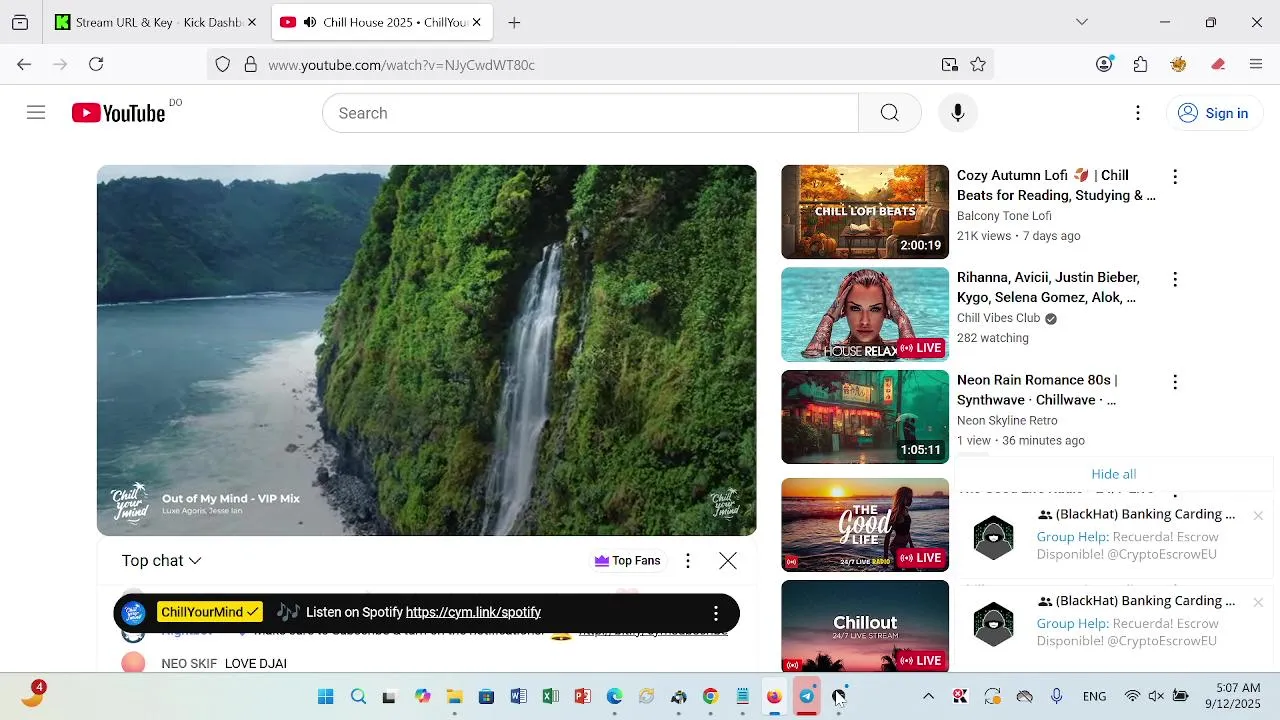Click the waterfall video player

coord(426,350)
